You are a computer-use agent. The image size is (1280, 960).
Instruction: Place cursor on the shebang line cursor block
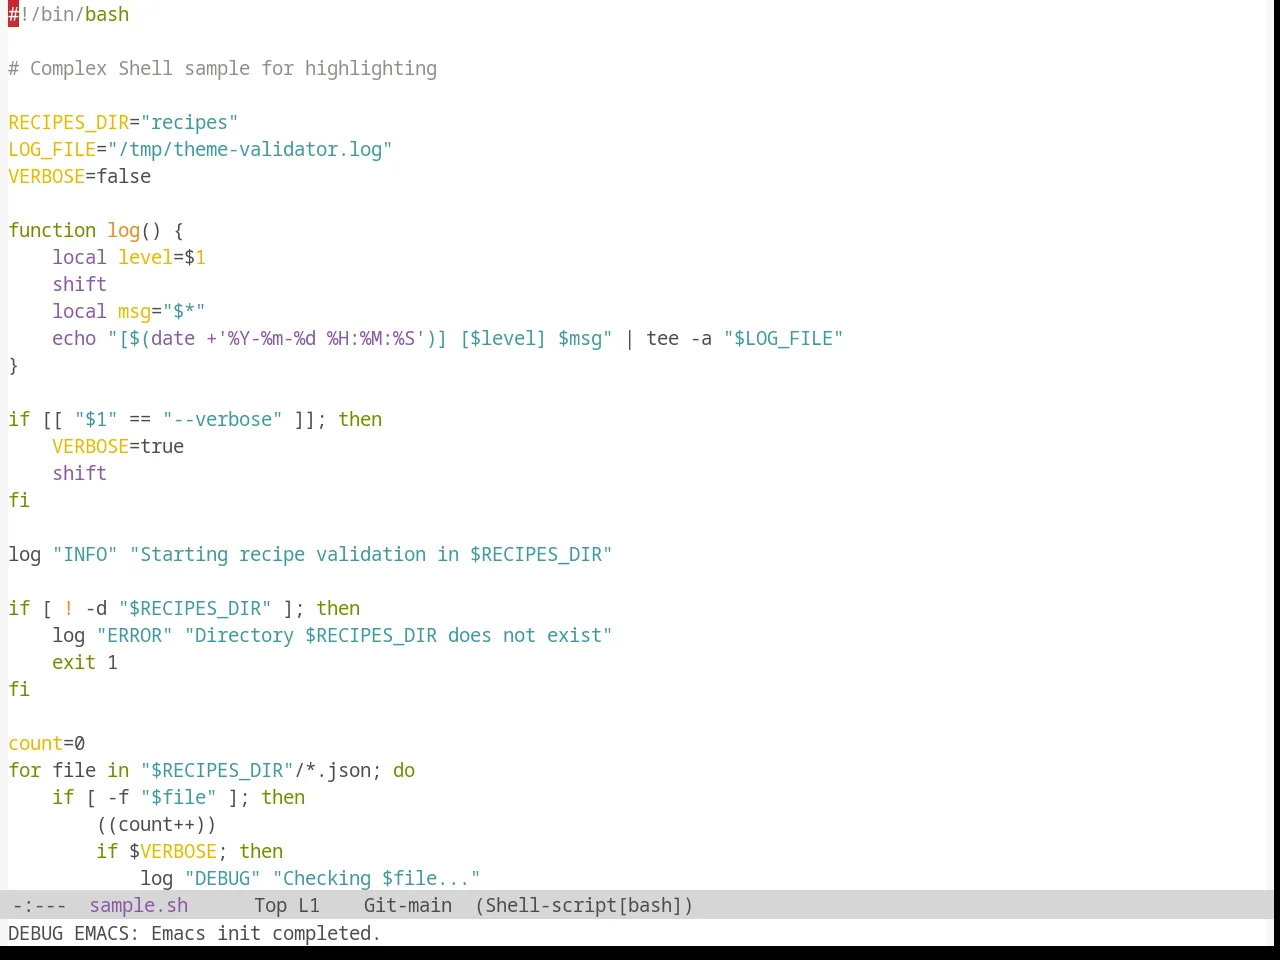(13, 14)
